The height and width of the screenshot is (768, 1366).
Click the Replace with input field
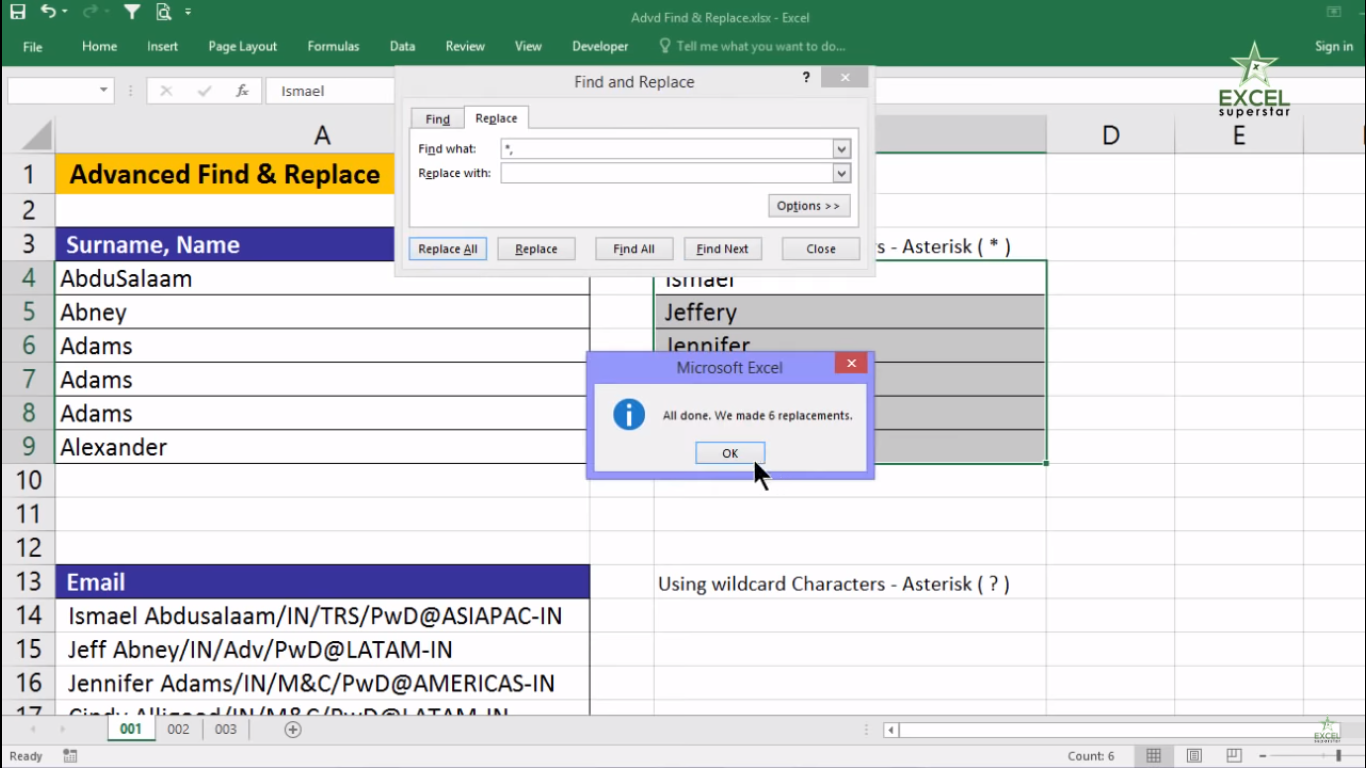tap(667, 173)
